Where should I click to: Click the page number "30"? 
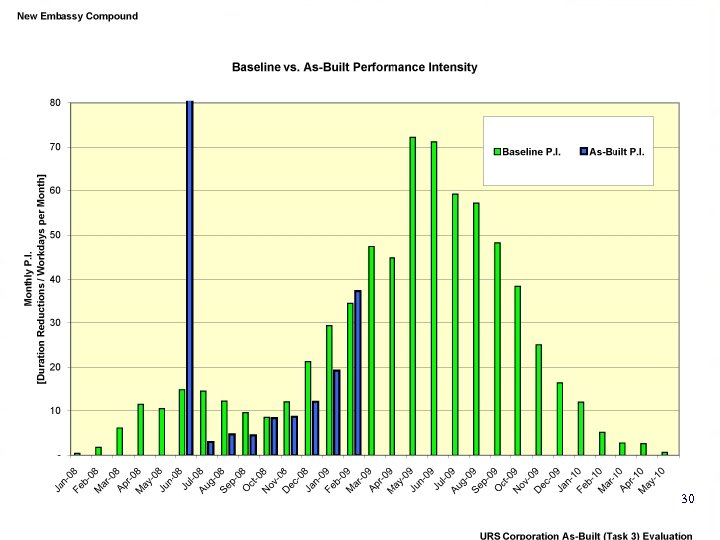[688, 499]
